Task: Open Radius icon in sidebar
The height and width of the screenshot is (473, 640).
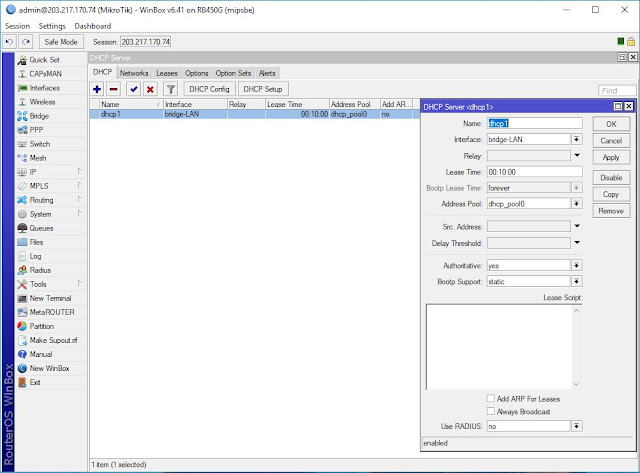Action: pos(22,270)
